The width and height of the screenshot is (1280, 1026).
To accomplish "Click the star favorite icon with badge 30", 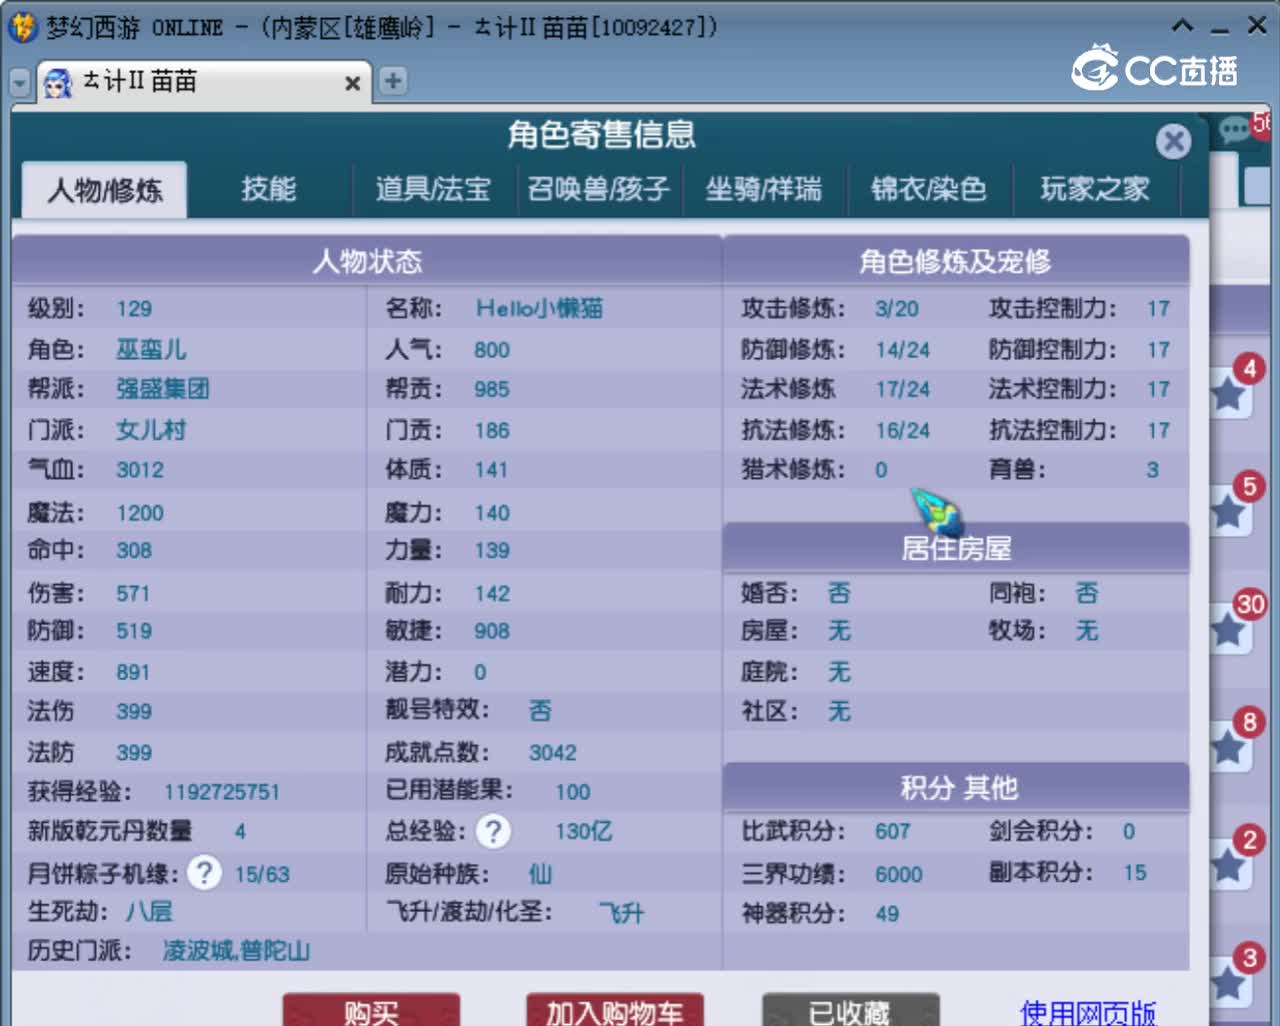I will point(1228,632).
